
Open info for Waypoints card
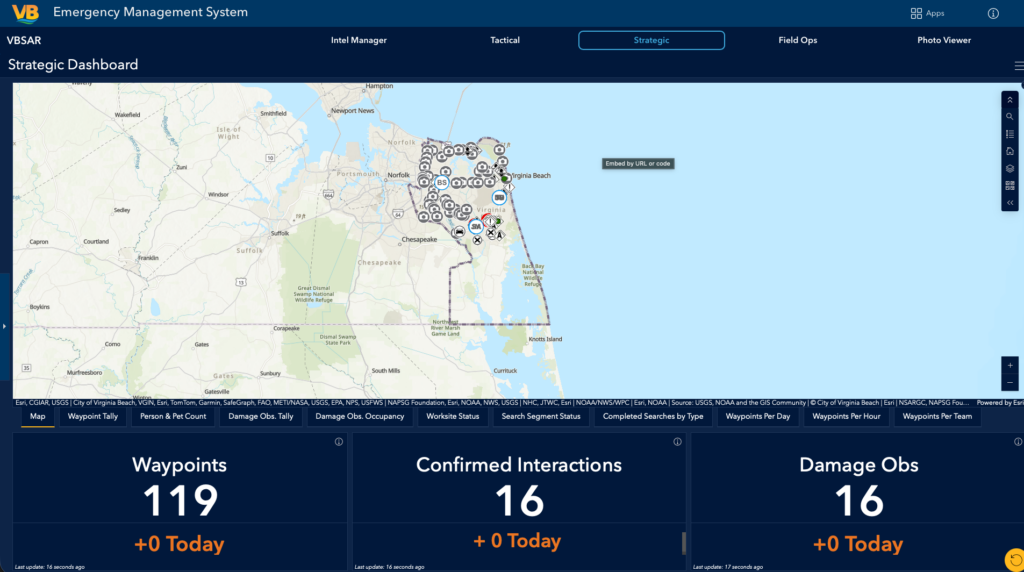338,442
